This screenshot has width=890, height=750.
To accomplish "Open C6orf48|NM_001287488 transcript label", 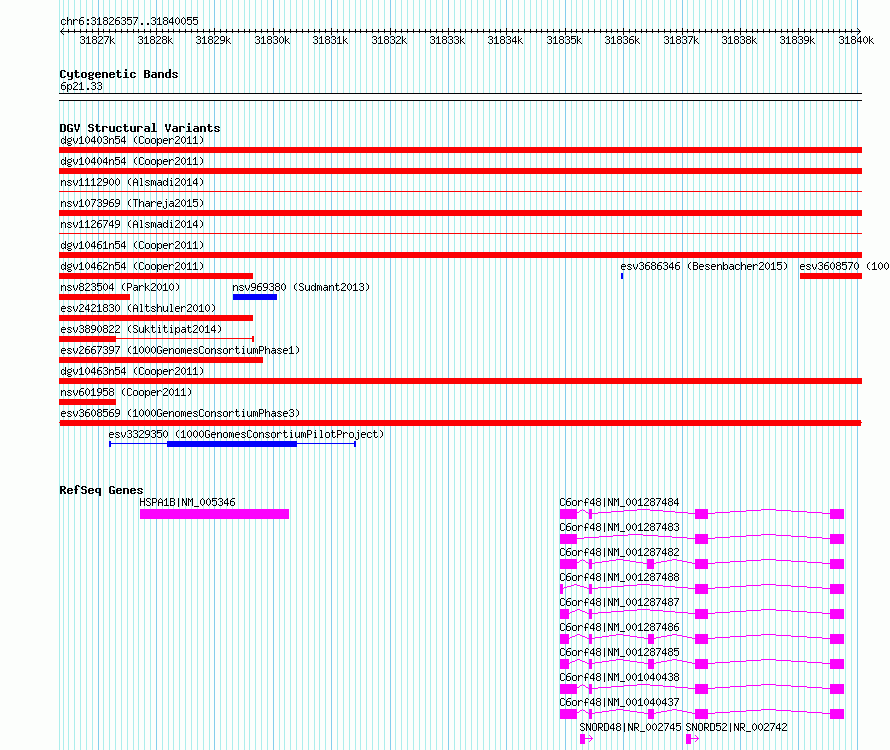I will [619, 577].
